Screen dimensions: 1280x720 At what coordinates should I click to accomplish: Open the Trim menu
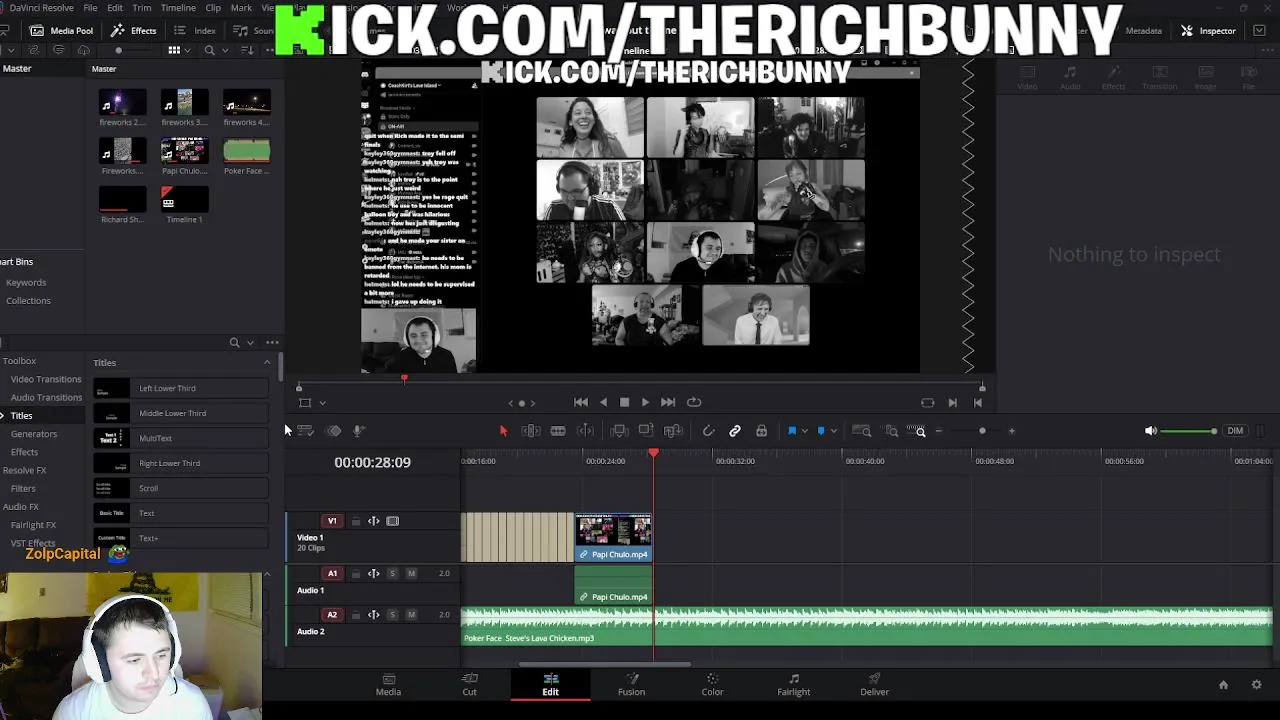click(142, 7)
